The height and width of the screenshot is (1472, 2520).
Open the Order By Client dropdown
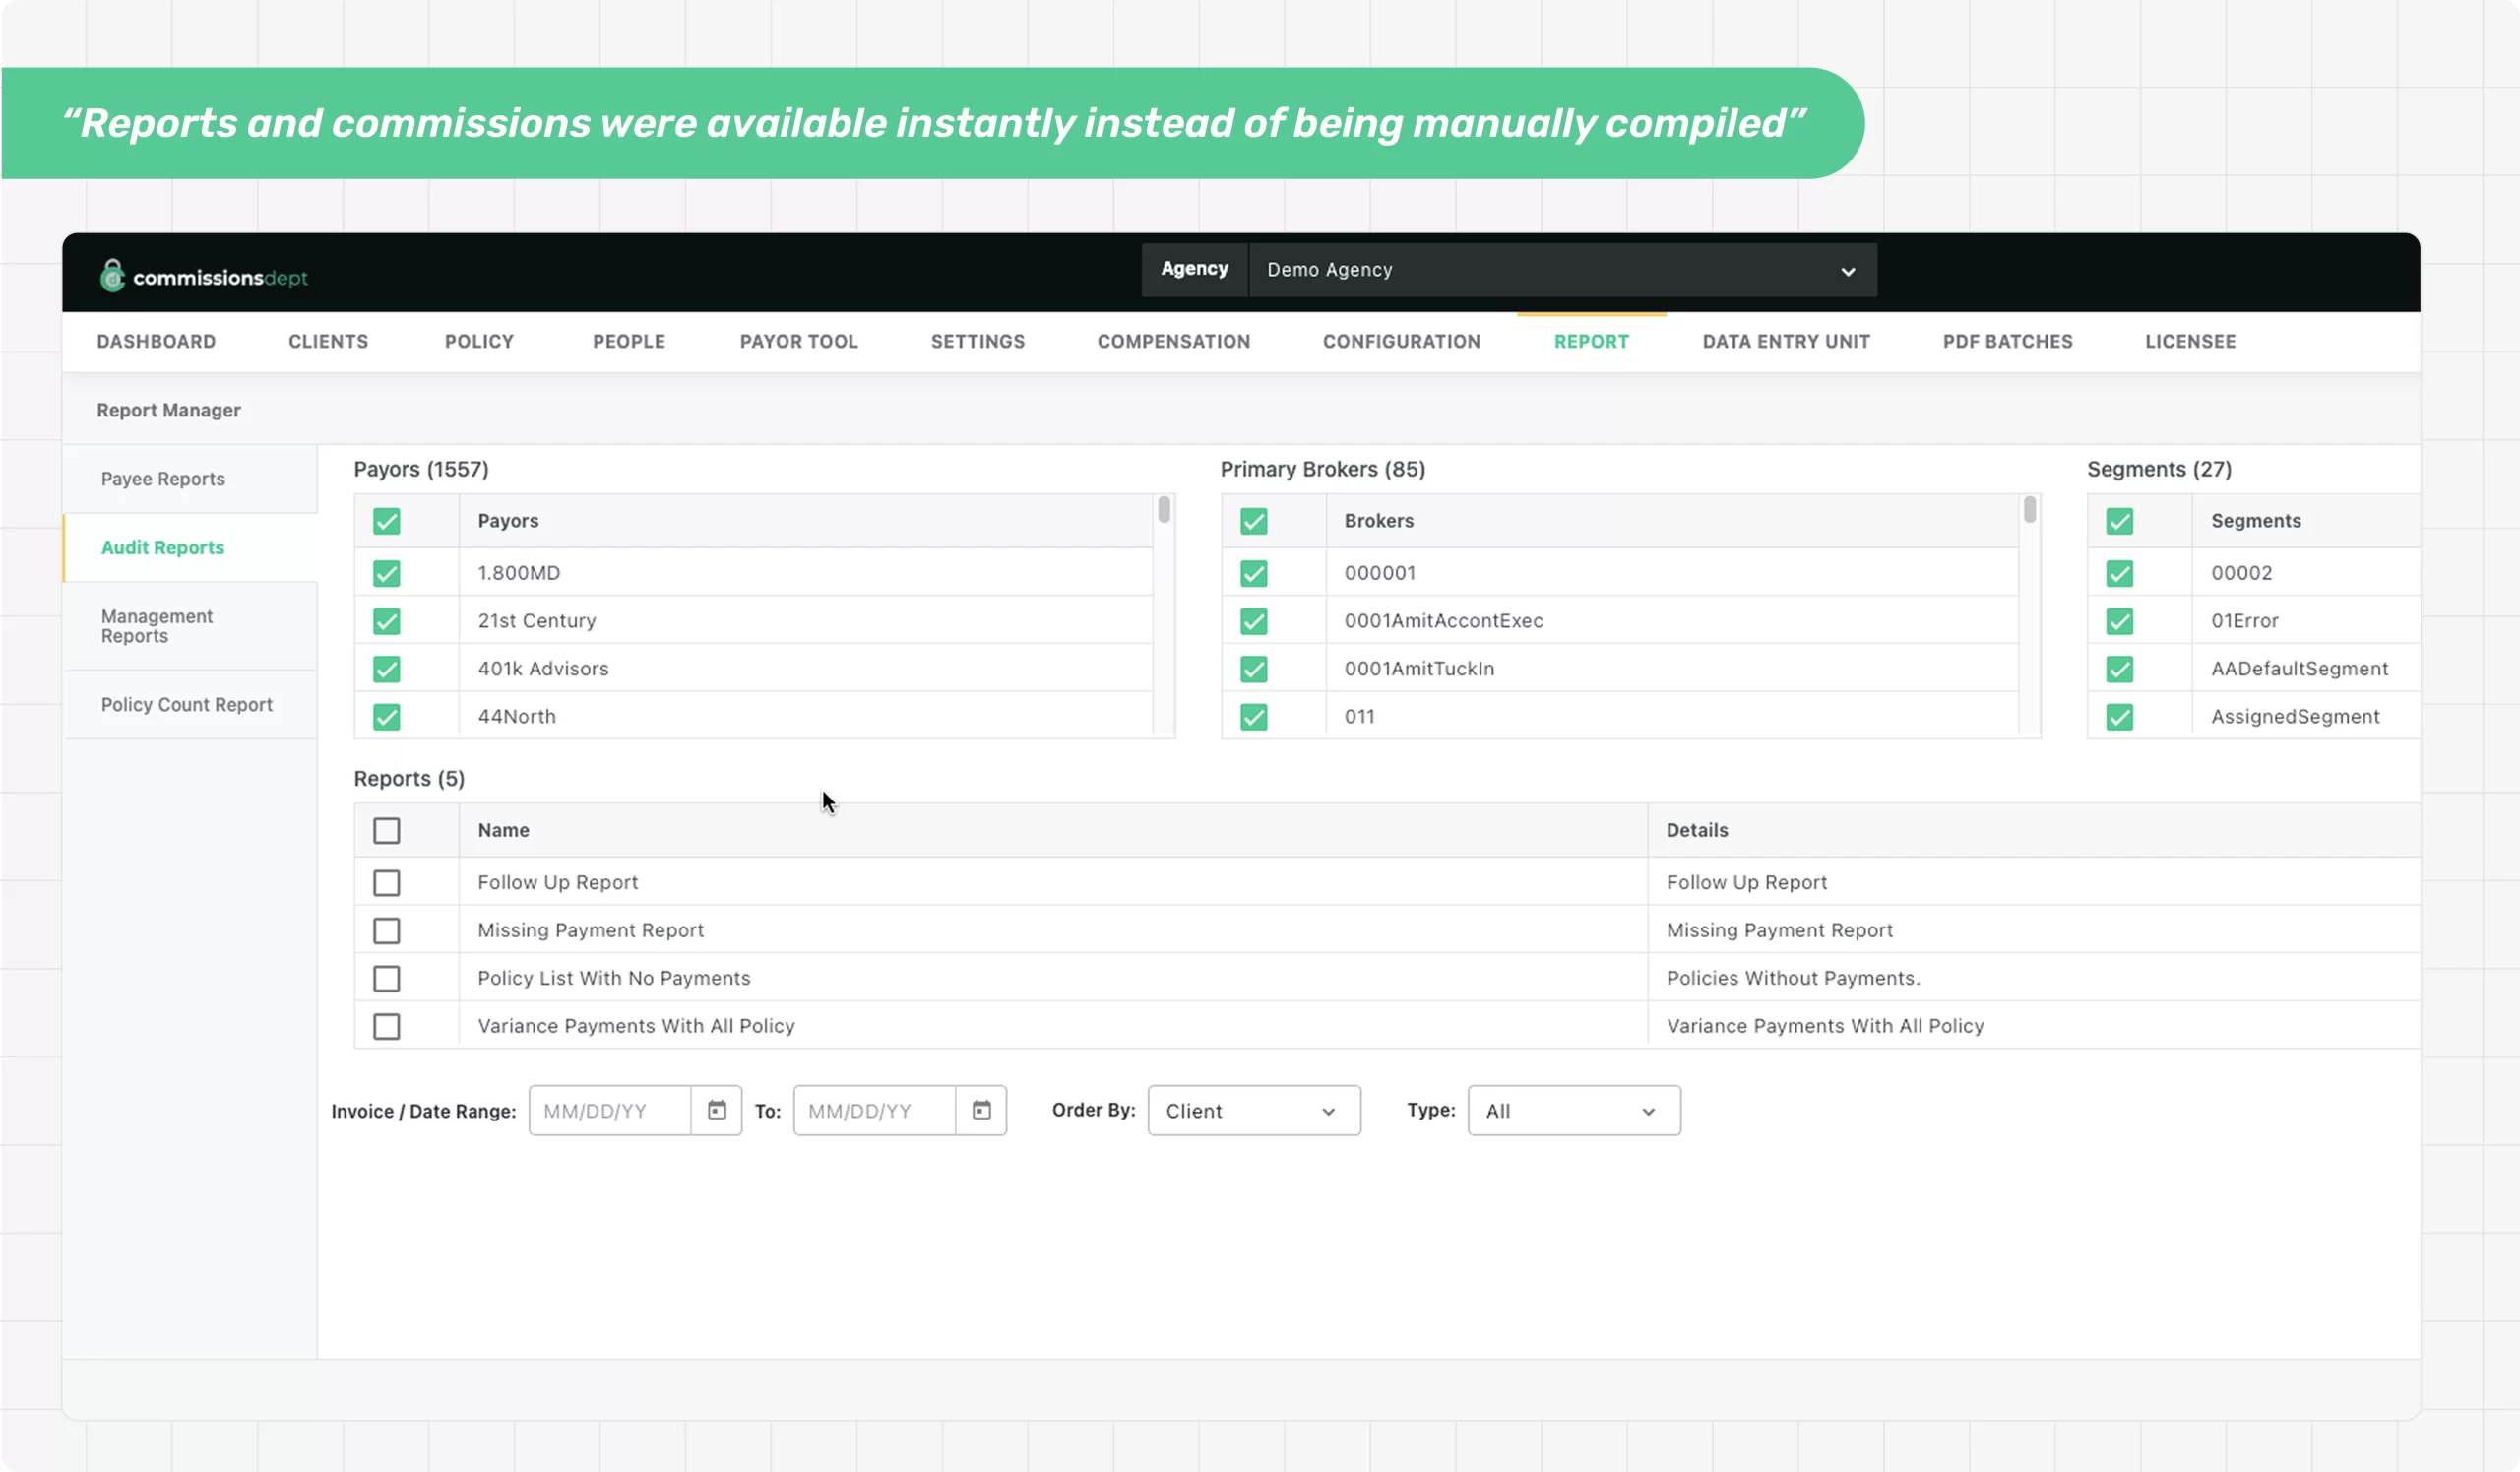pos(1253,1111)
